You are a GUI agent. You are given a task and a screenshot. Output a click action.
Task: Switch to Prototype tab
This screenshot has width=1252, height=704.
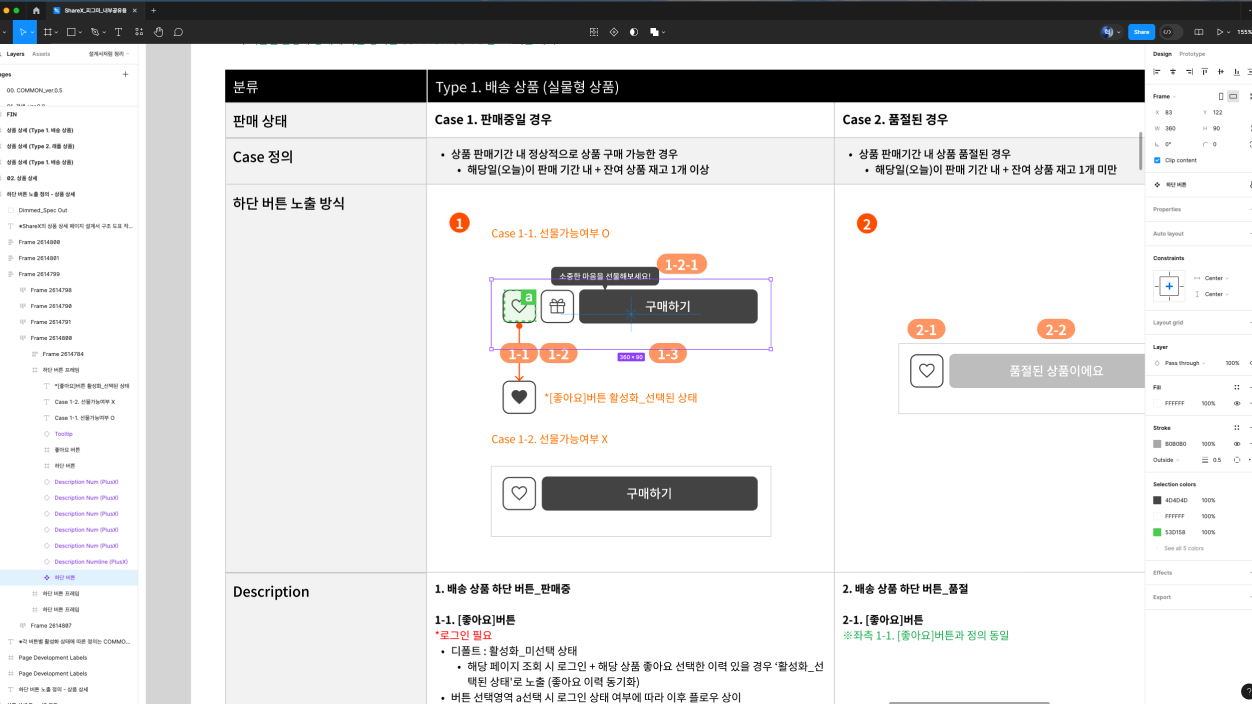[1192, 54]
